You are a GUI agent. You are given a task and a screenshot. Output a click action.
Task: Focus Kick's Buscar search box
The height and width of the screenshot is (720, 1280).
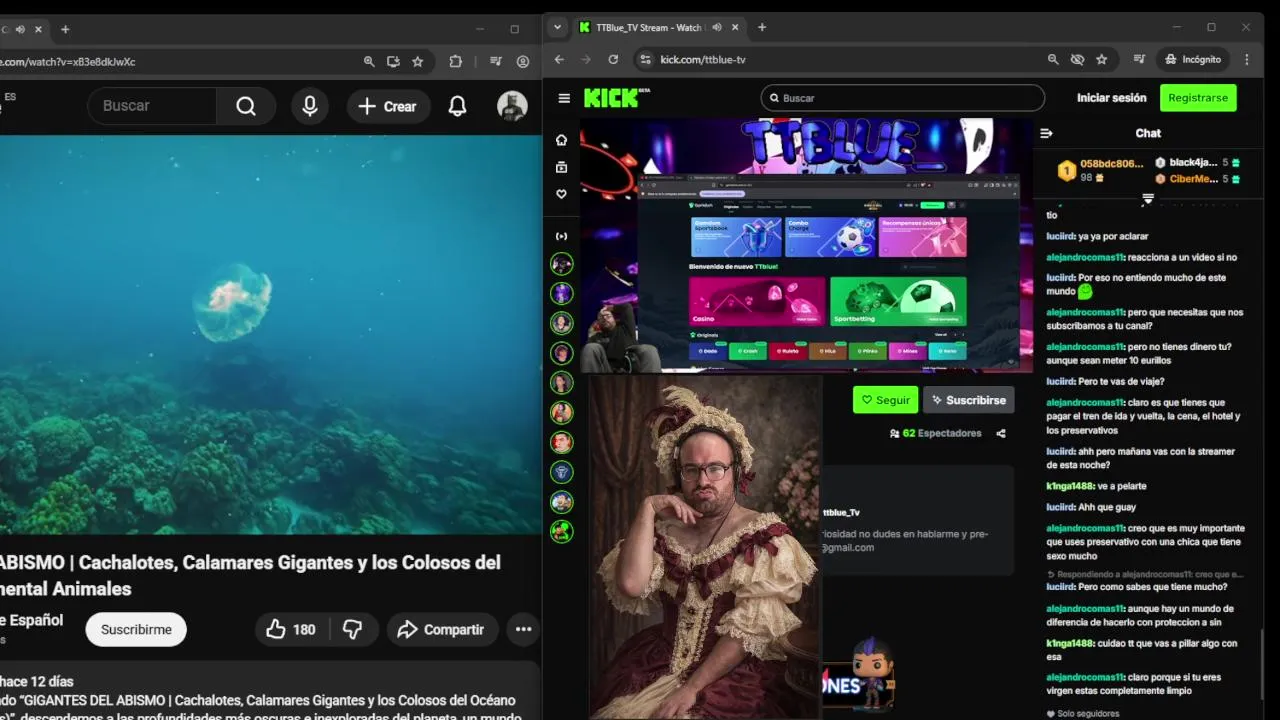pos(902,98)
